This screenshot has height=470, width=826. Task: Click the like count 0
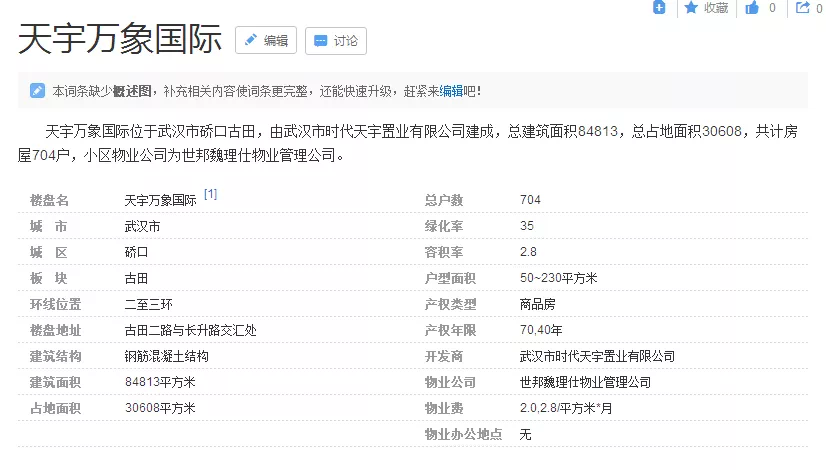click(x=772, y=8)
